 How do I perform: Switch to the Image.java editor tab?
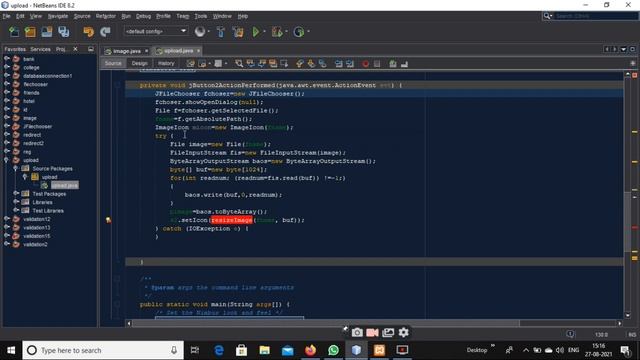tap(126, 51)
